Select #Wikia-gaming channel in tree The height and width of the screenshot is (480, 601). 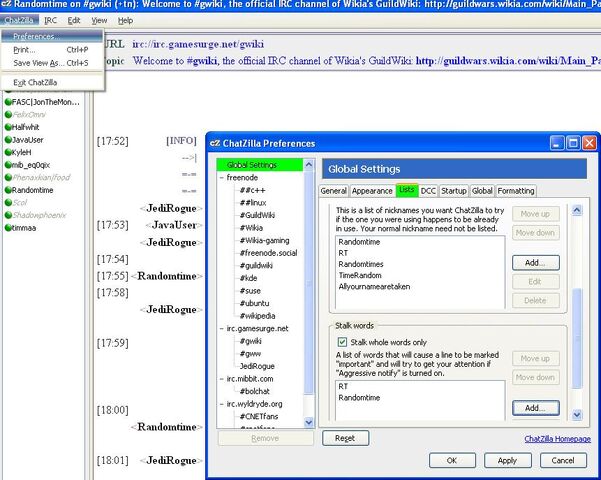click(x=264, y=240)
